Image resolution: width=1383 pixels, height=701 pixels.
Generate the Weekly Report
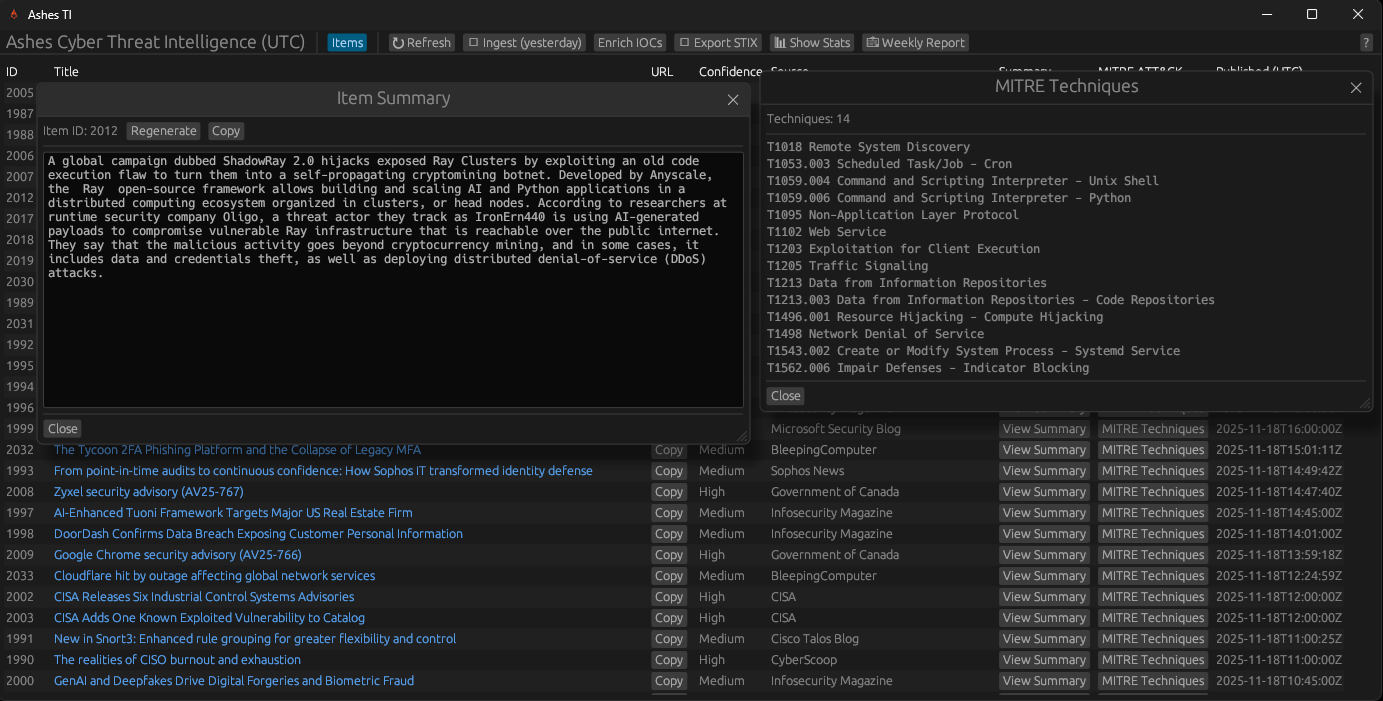(x=915, y=43)
